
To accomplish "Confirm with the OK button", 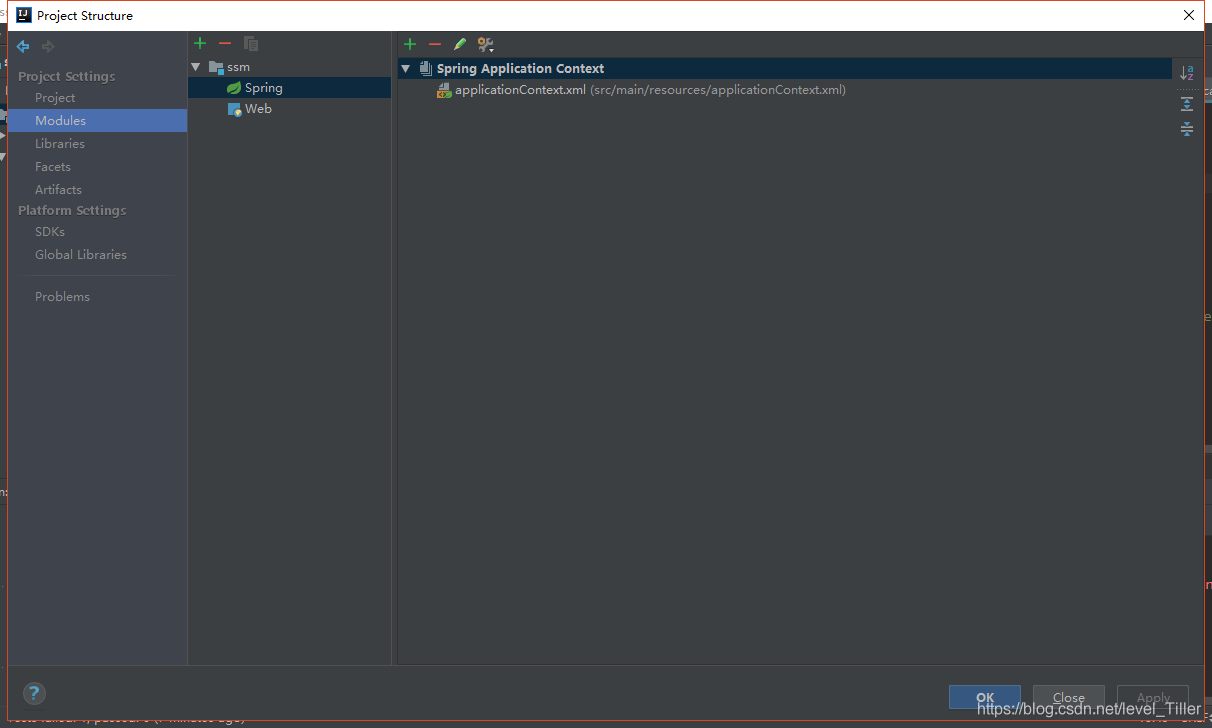I will (x=985, y=698).
